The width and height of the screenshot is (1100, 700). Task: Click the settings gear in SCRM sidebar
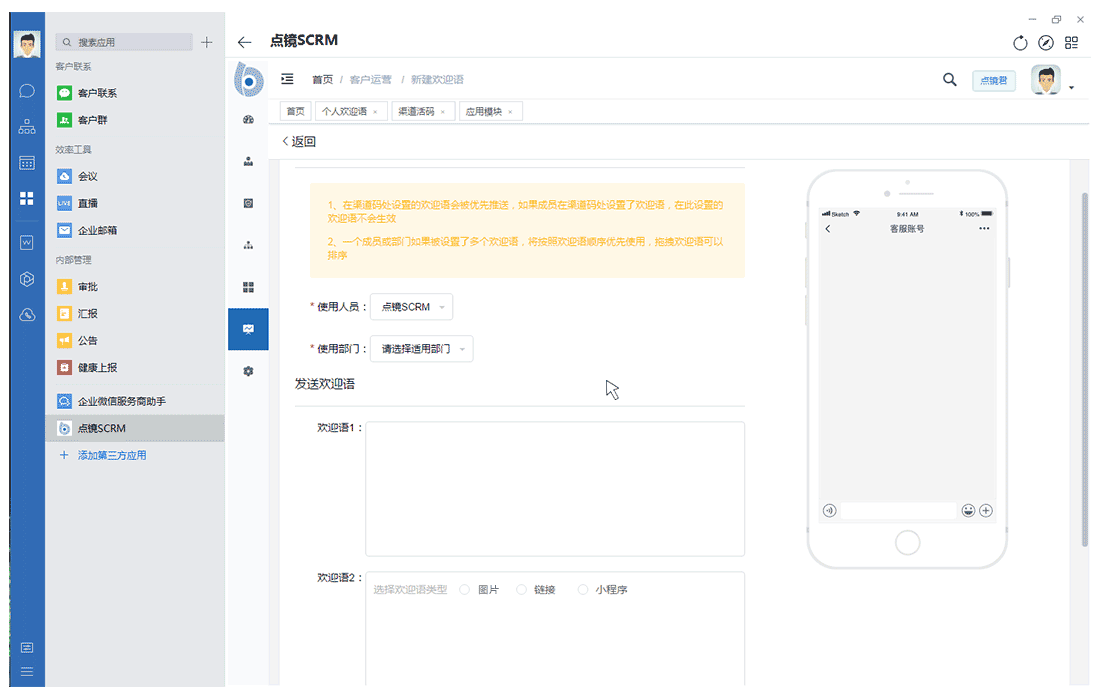[x=248, y=371]
